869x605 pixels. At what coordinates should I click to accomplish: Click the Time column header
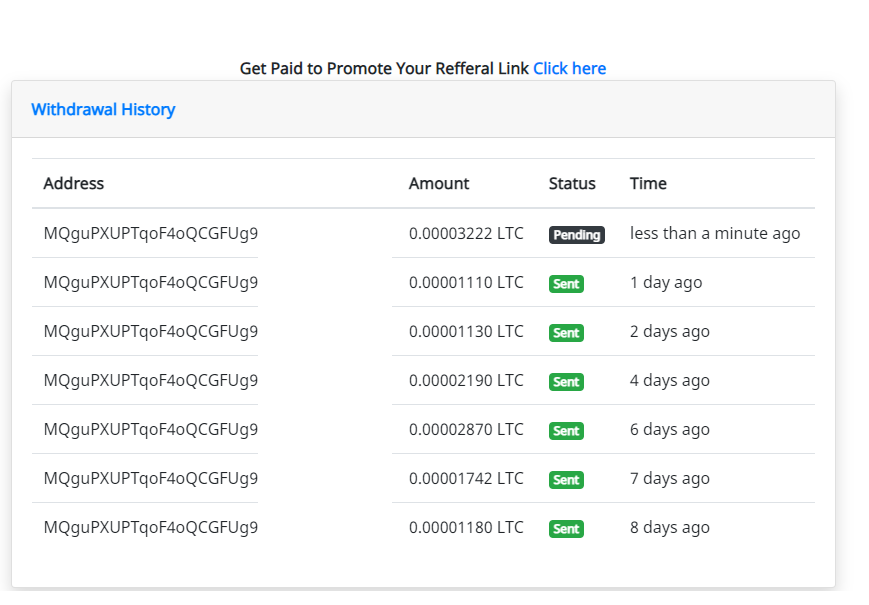point(648,183)
